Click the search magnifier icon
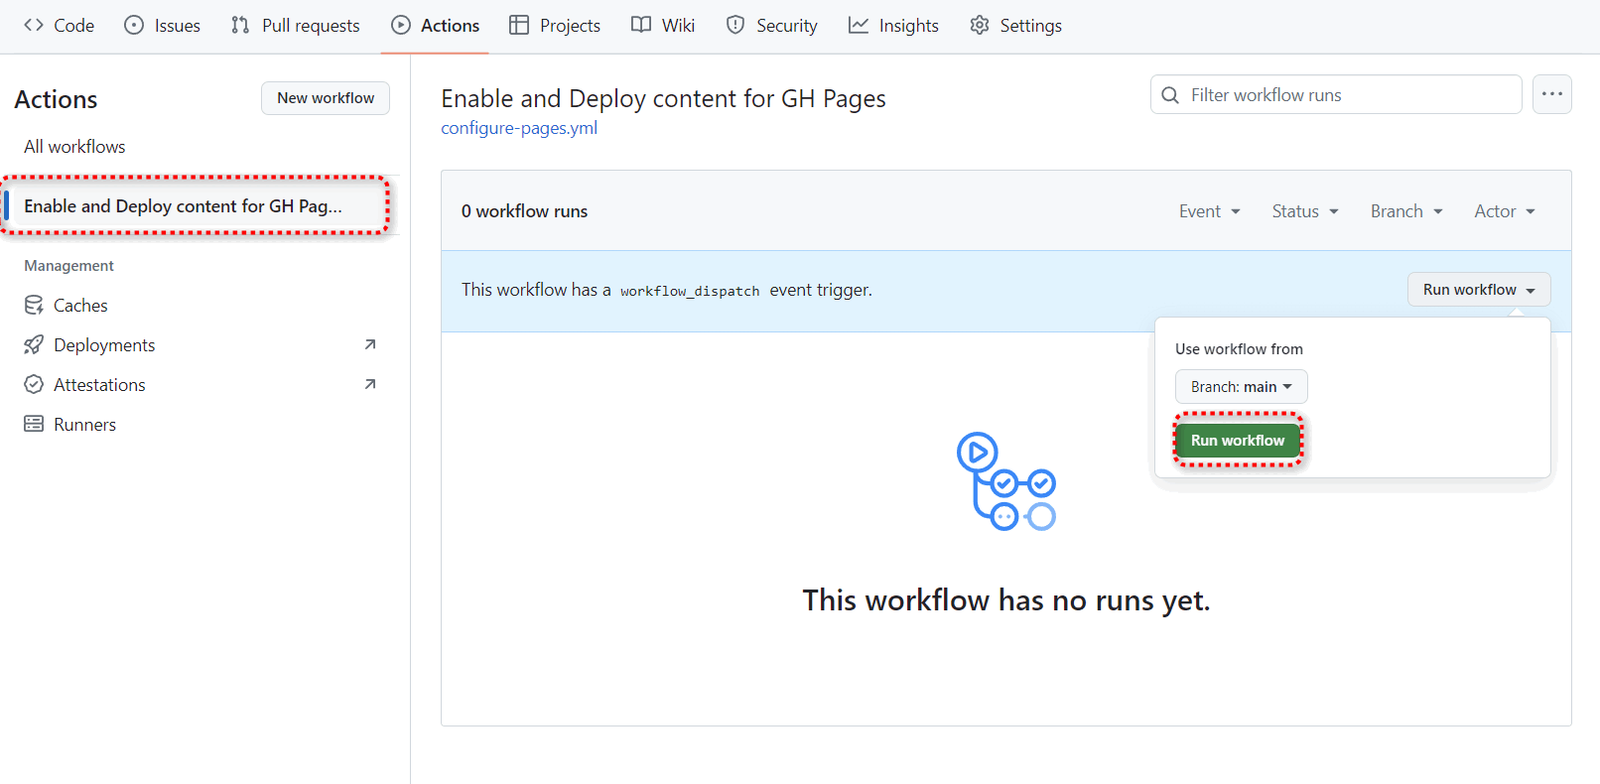Viewport: 1600px width, 784px height. tap(1170, 95)
